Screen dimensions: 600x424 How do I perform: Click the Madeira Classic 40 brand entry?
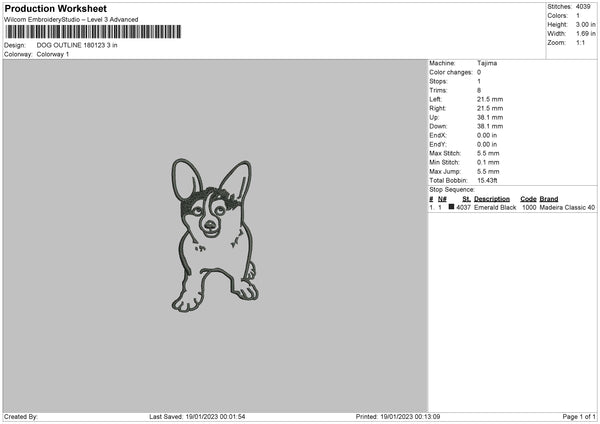pyautogui.click(x=567, y=208)
